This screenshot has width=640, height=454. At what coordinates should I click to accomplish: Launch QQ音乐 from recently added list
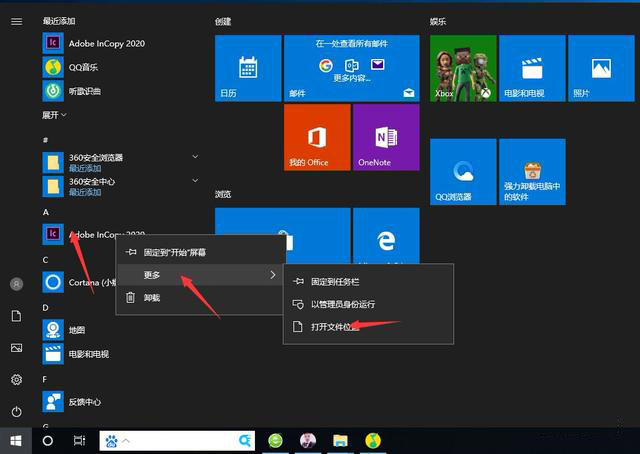[70, 67]
